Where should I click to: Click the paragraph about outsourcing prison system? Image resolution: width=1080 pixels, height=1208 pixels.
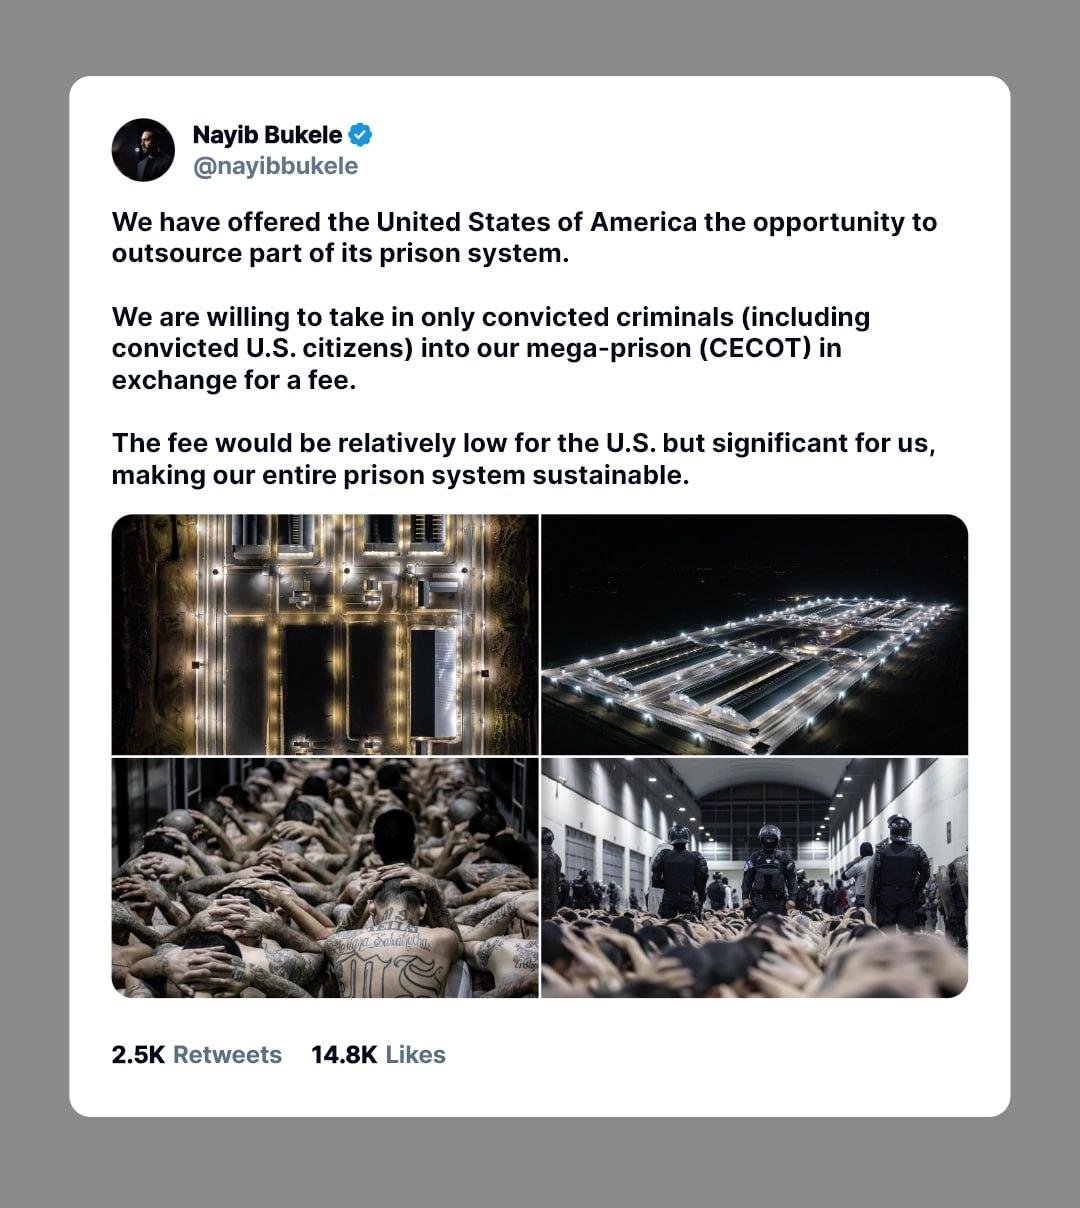click(524, 237)
